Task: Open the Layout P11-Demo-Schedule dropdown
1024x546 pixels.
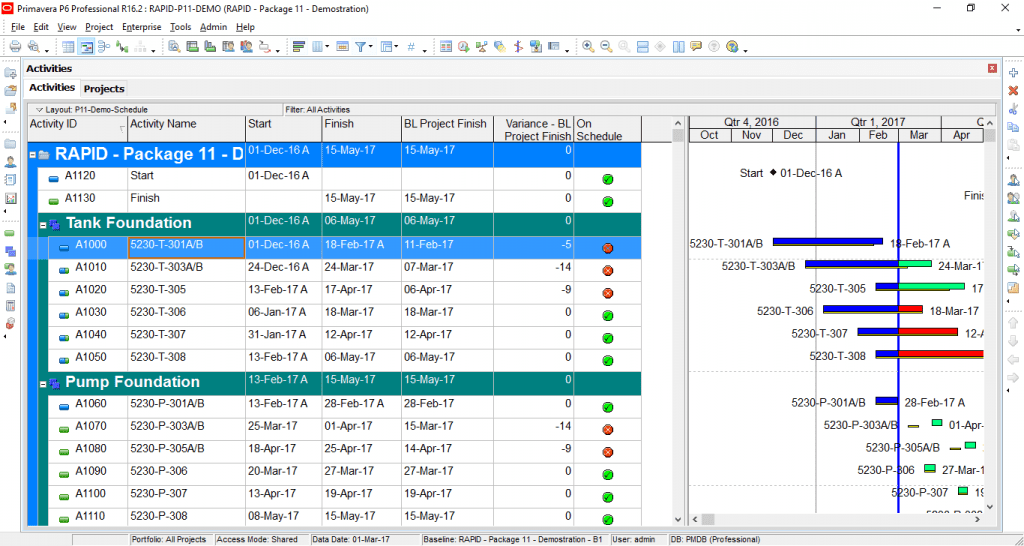Action: coord(39,110)
